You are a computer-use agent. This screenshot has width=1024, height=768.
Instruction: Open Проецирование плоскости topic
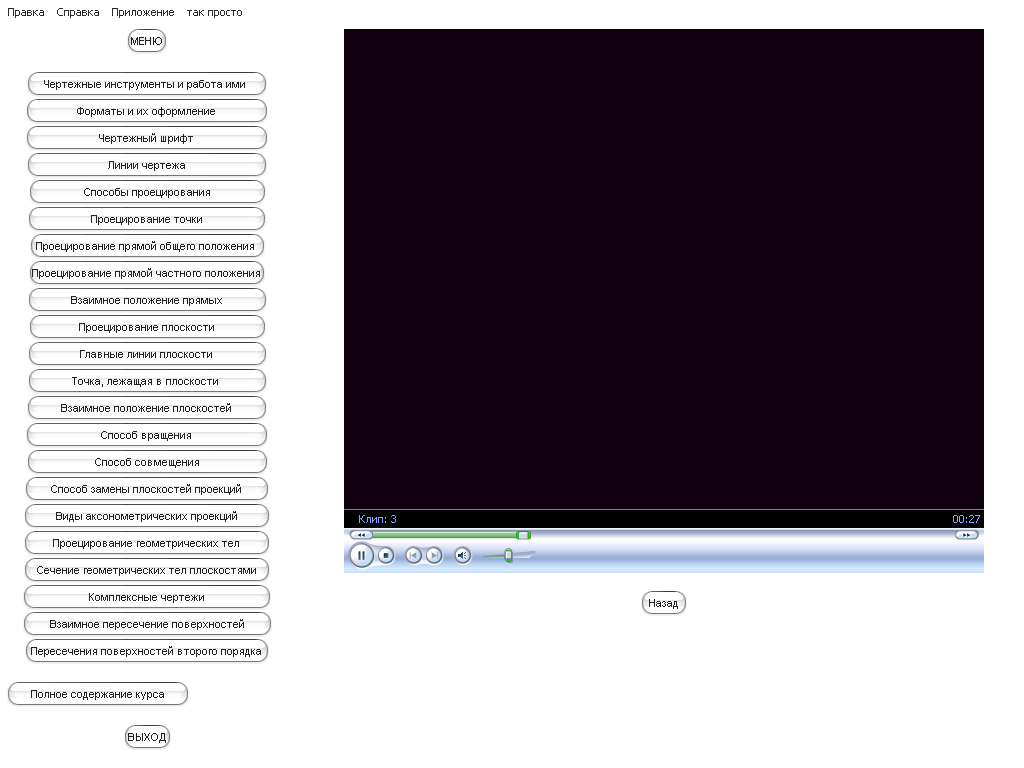(x=147, y=327)
